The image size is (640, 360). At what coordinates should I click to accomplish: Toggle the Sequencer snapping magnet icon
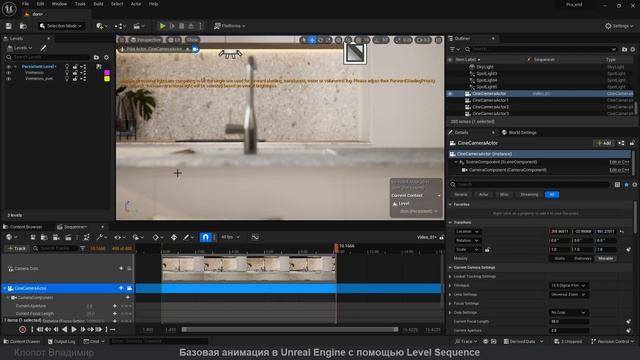(205, 237)
